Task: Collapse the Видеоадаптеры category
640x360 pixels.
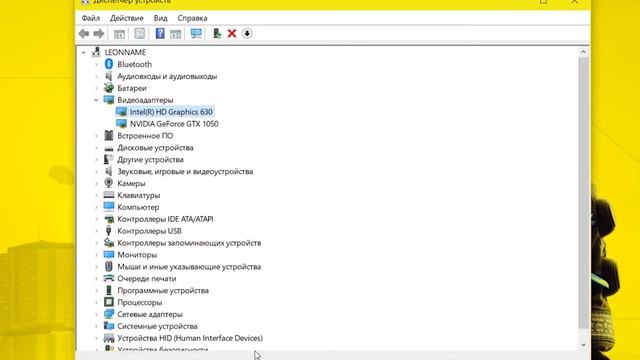Action: [96, 100]
